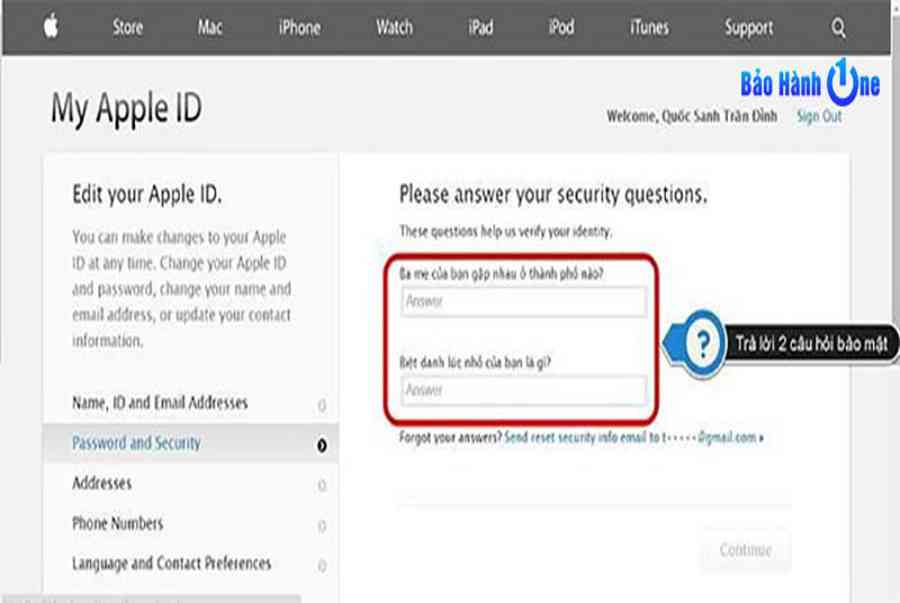Click the Sign Out link
The width and height of the screenshot is (900, 603).
[x=819, y=116]
